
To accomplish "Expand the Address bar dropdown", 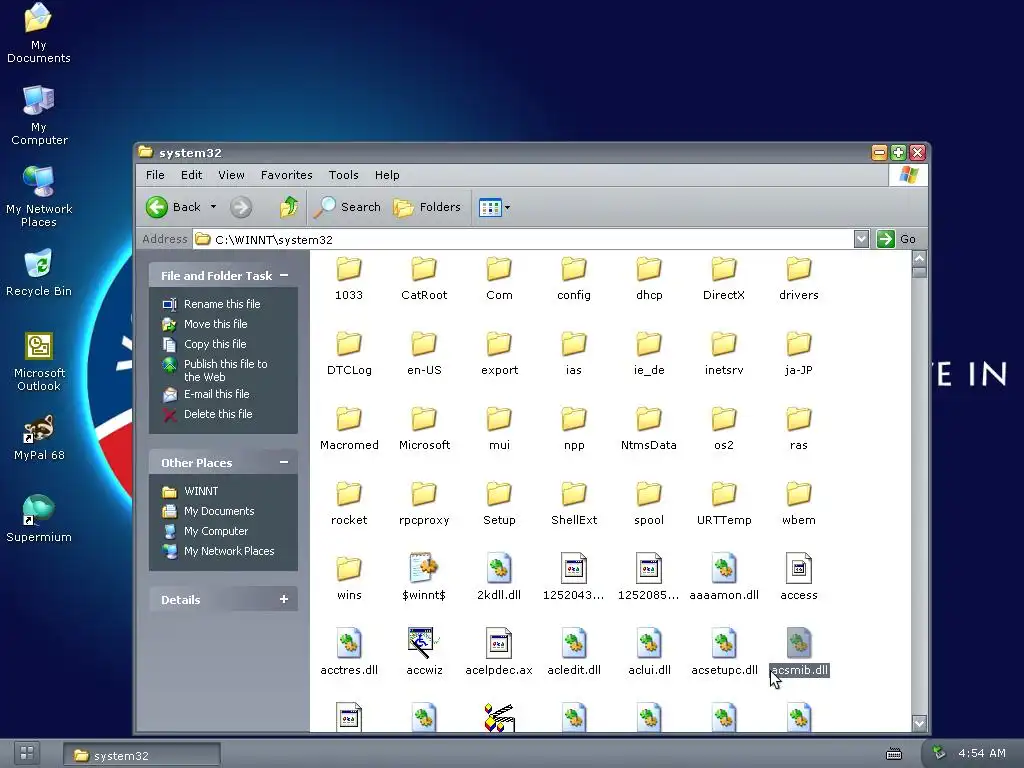I will click(861, 239).
